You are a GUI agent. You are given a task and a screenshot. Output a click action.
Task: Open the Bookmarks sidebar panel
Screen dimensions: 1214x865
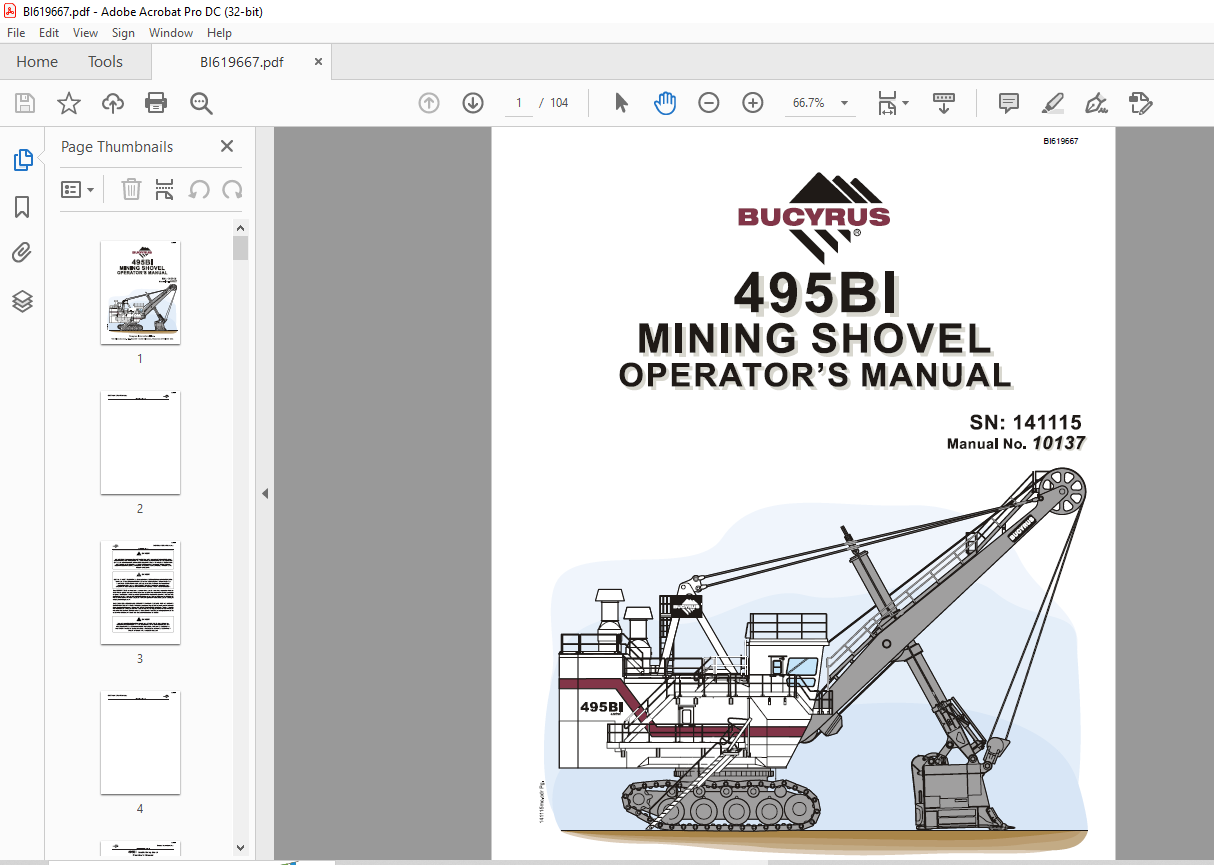pos(22,207)
